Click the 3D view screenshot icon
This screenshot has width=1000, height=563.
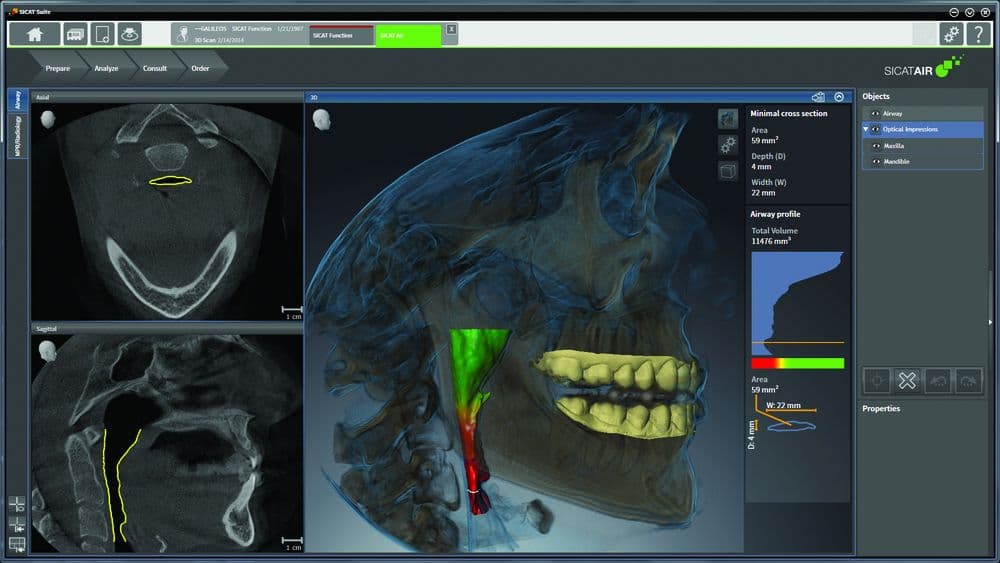click(x=818, y=97)
